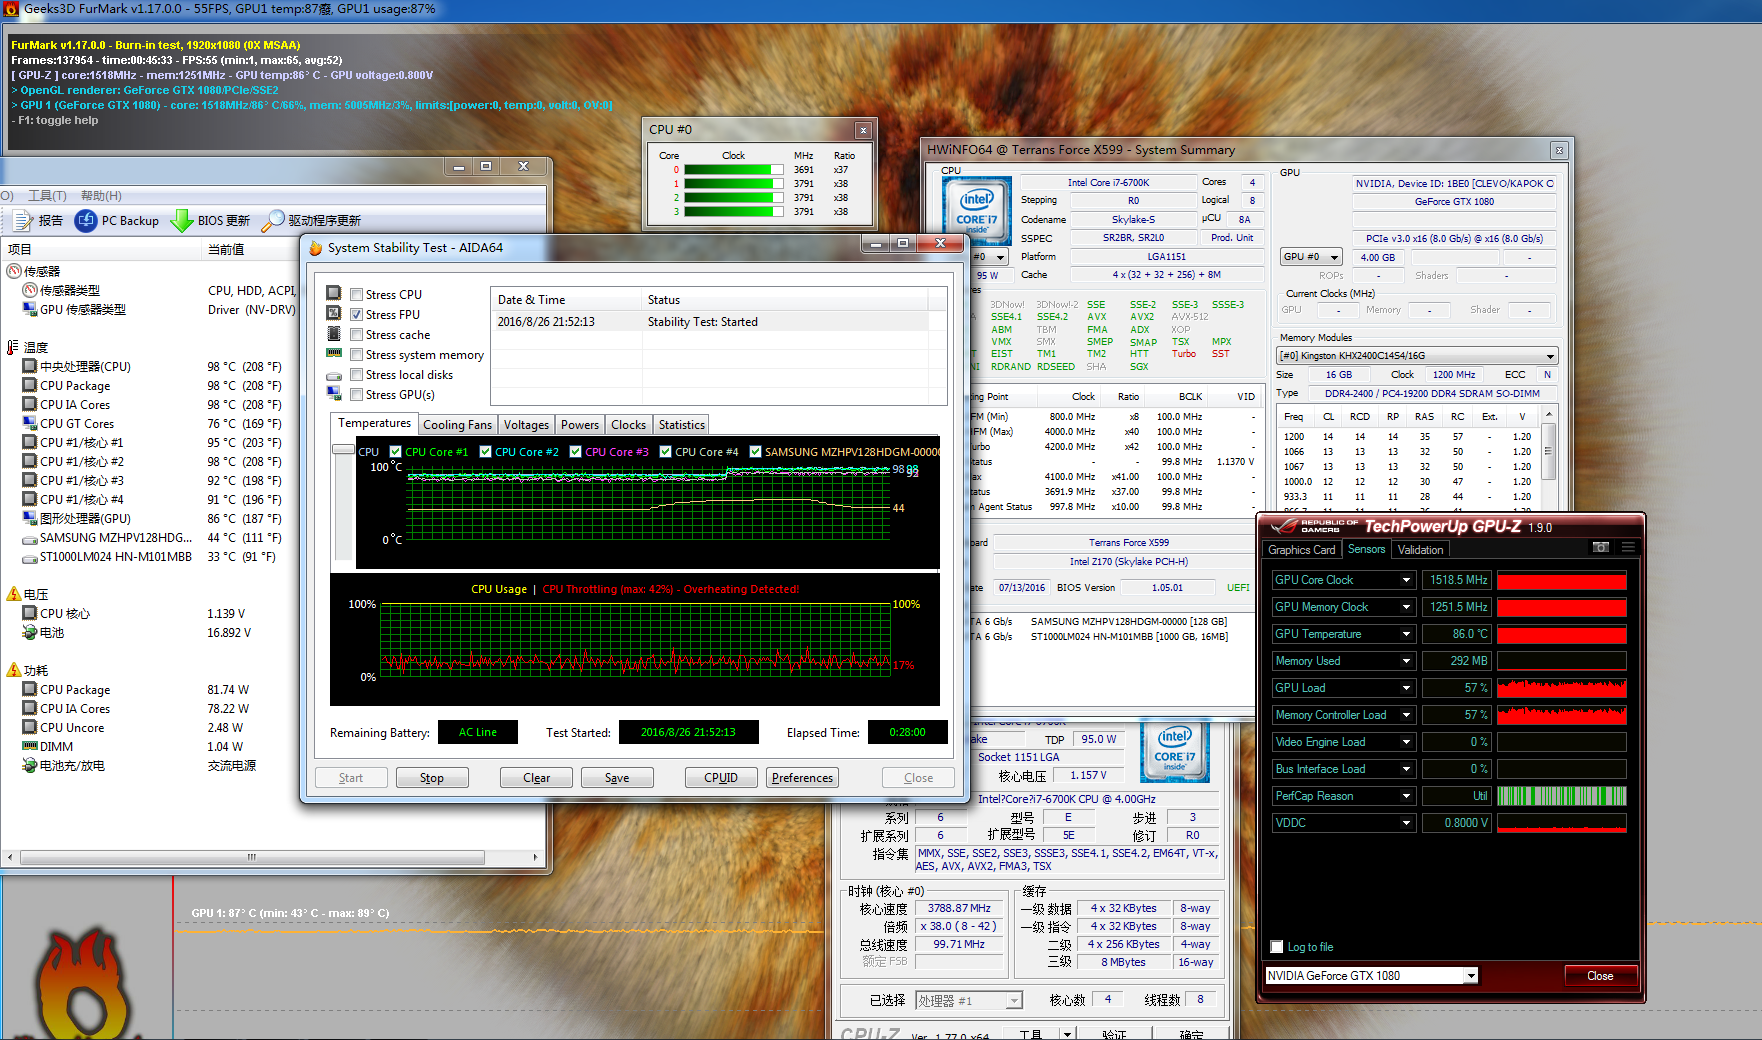This screenshot has height=1040, width=1762.
Task: Click the GPU-Z screenshot camera icon
Action: coord(1601,548)
